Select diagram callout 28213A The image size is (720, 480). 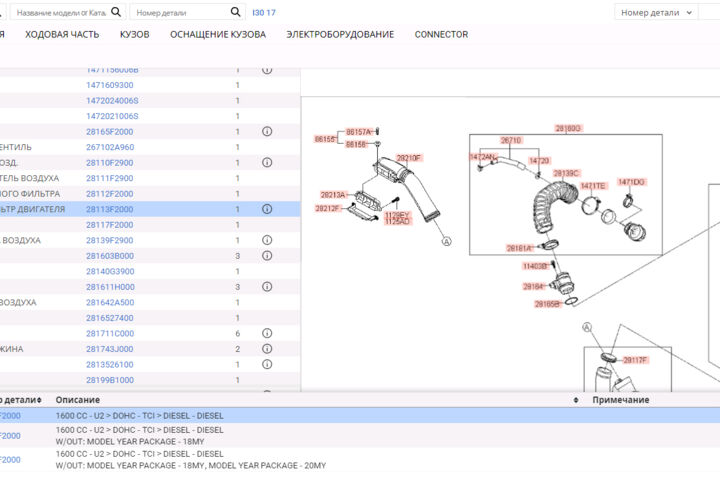coord(333,195)
